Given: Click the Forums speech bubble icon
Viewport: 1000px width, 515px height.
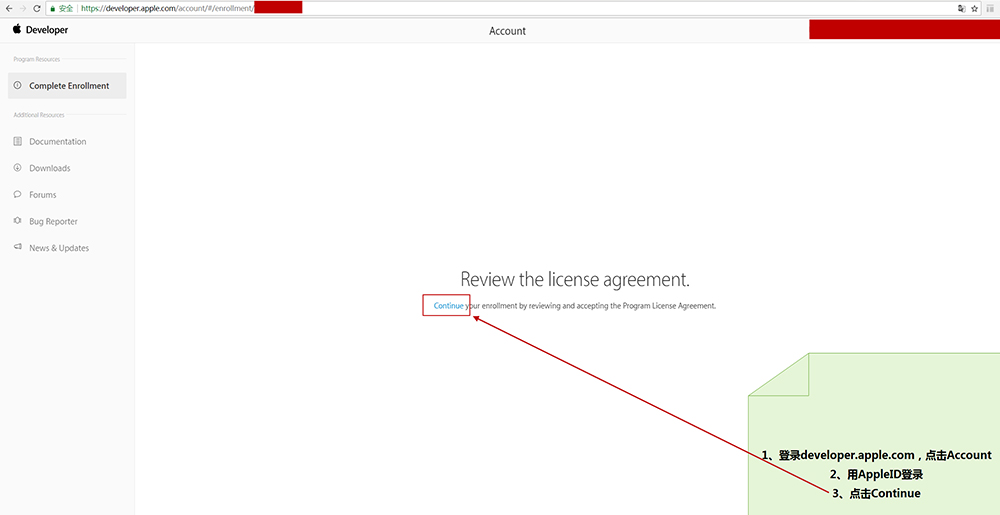Looking at the screenshot, I should [x=18, y=195].
